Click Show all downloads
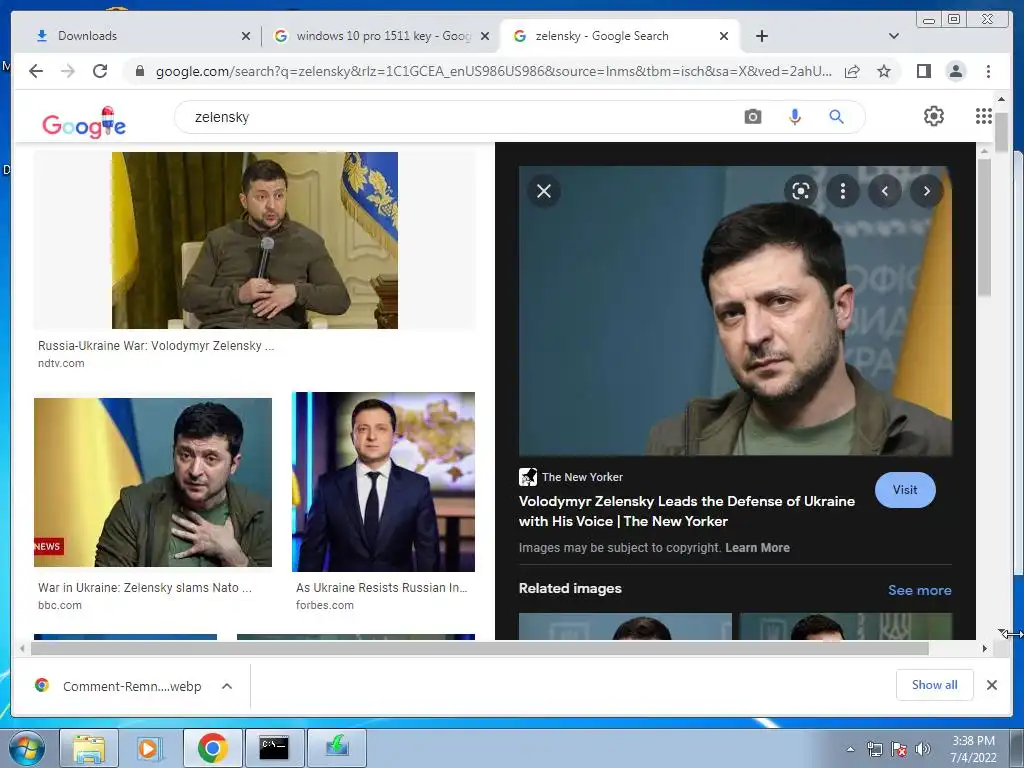Image resolution: width=1024 pixels, height=768 pixels. (935, 684)
